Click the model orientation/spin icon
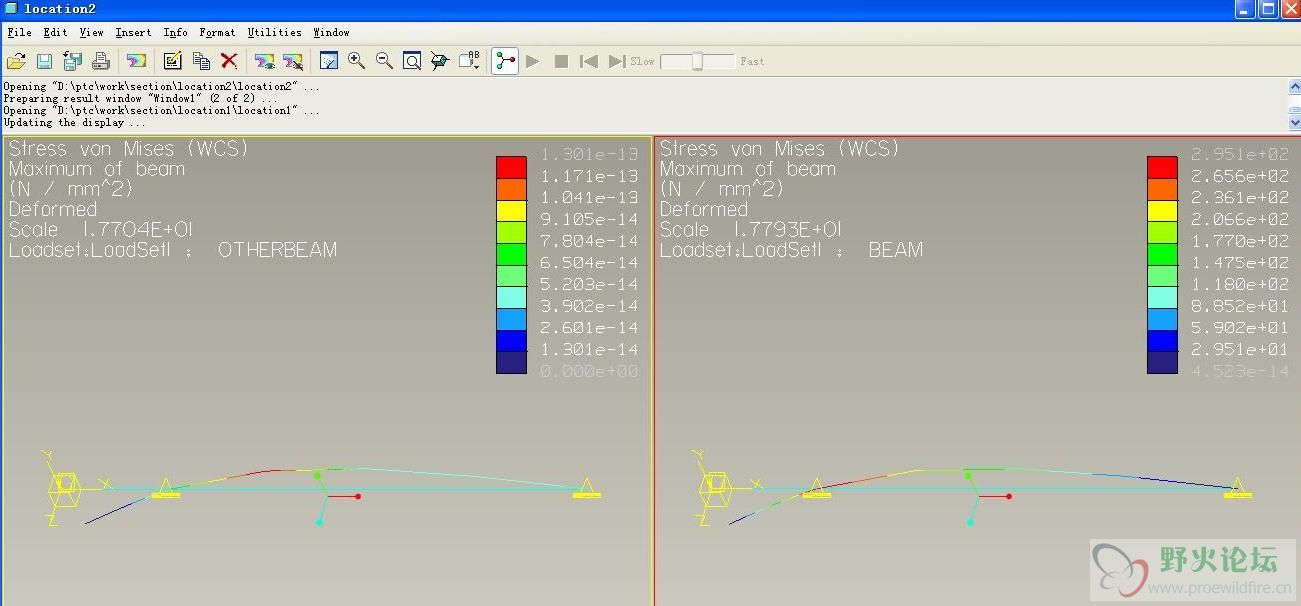 click(x=440, y=61)
